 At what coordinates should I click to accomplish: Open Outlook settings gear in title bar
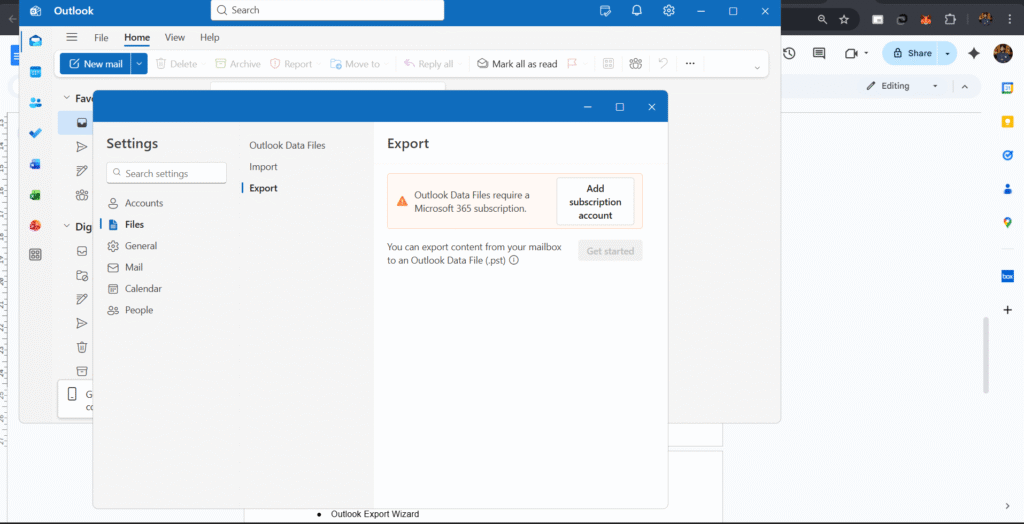[x=669, y=10]
